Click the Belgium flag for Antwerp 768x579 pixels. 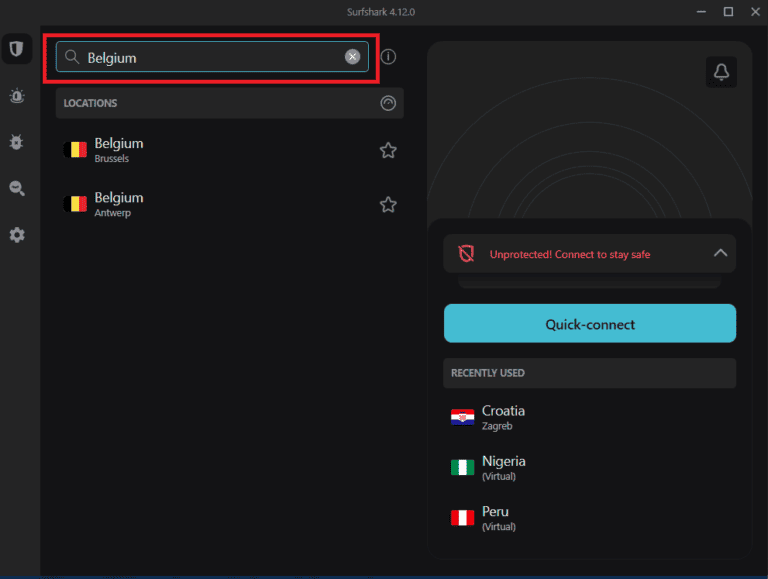(x=75, y=204)
